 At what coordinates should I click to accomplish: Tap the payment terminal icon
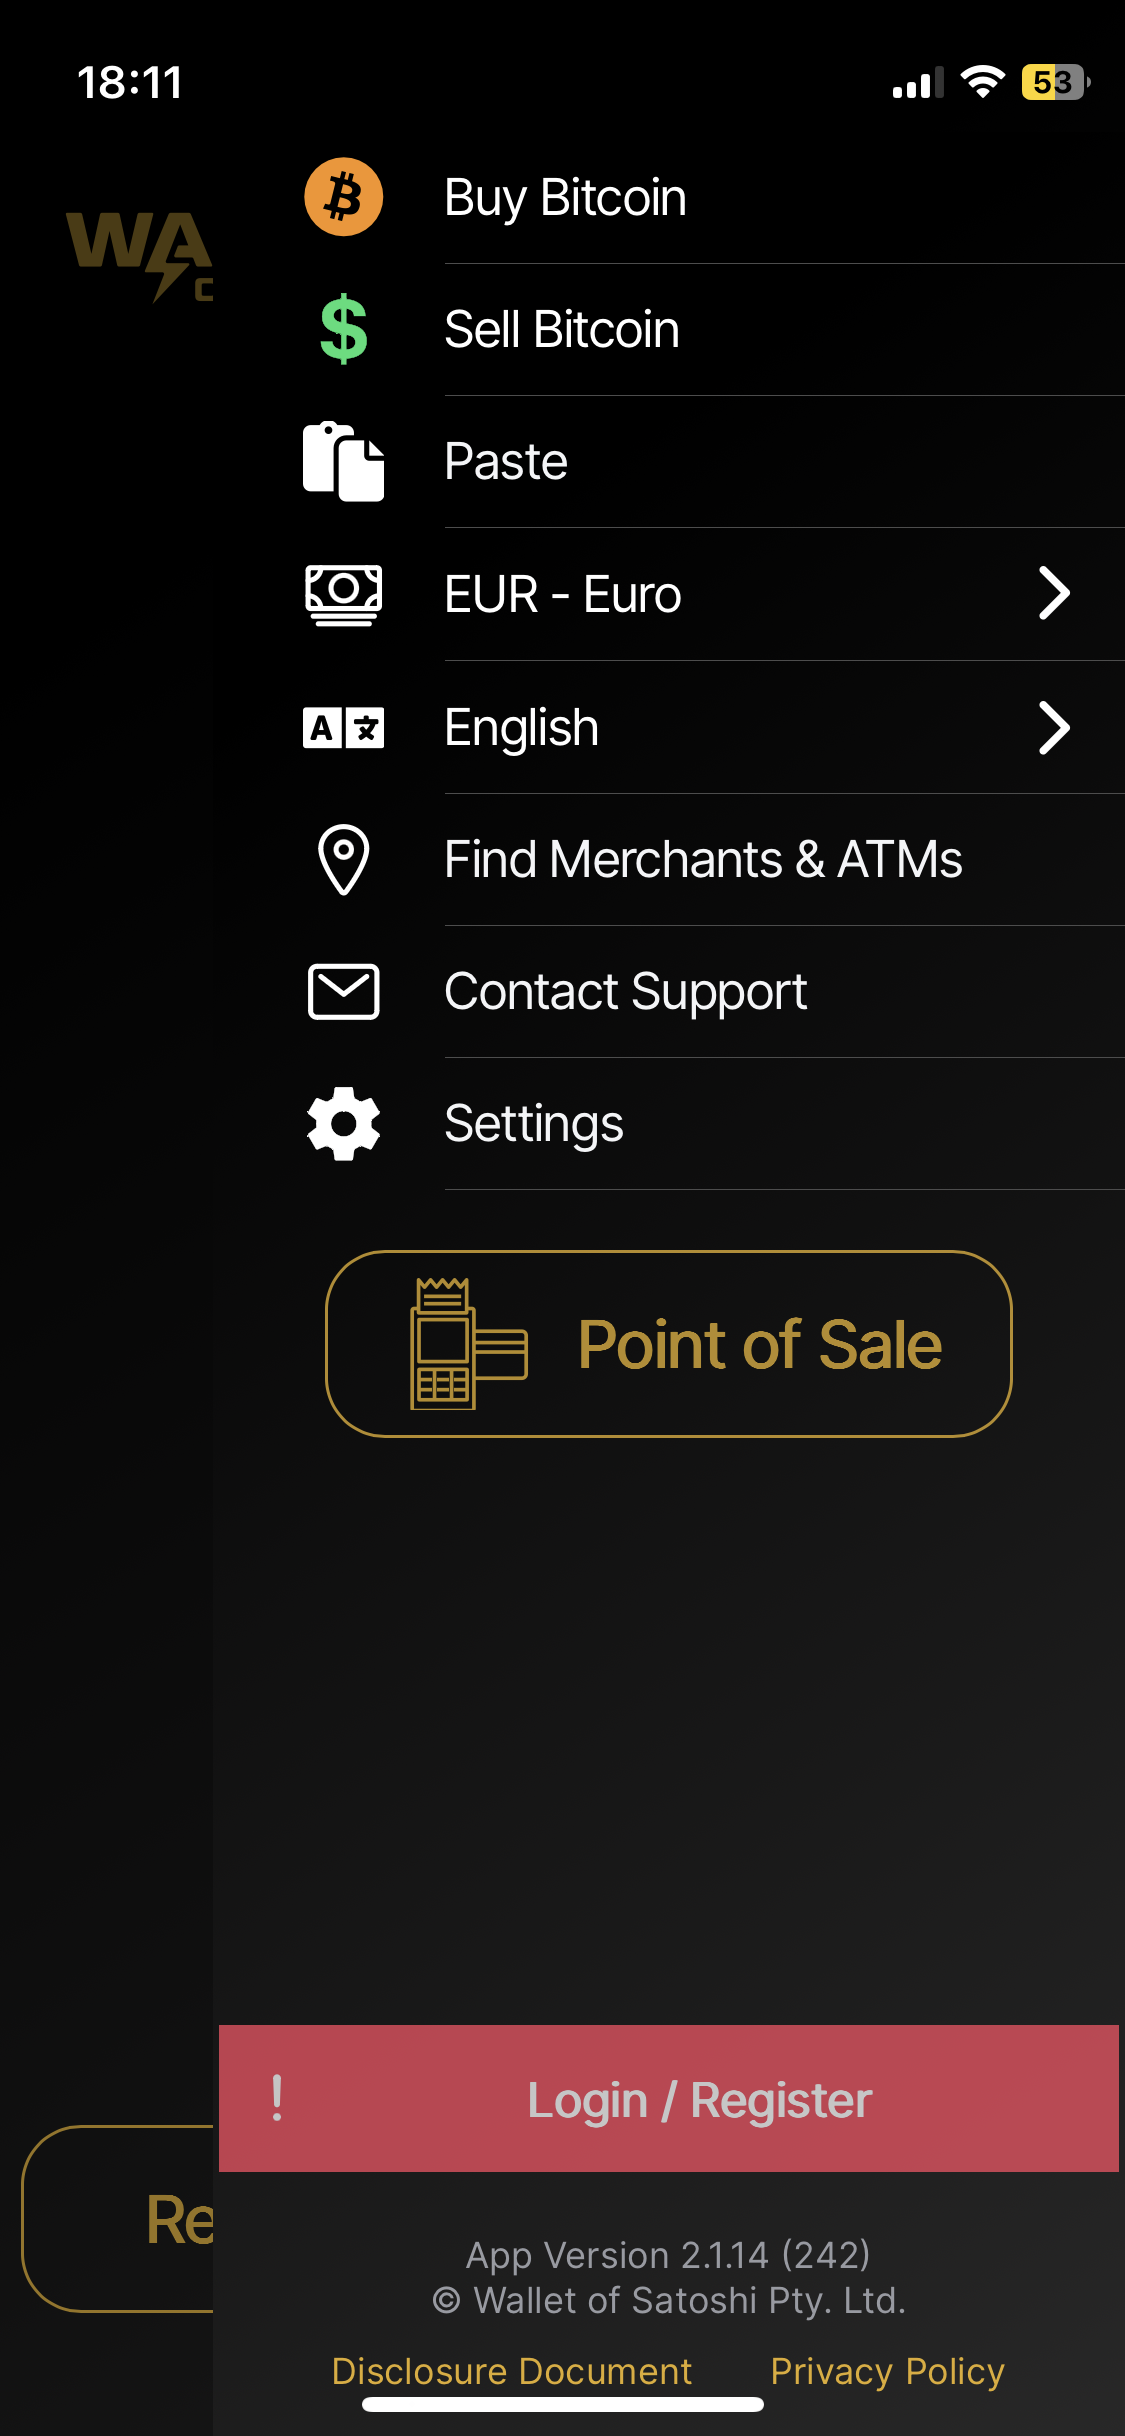[467, 1343]
